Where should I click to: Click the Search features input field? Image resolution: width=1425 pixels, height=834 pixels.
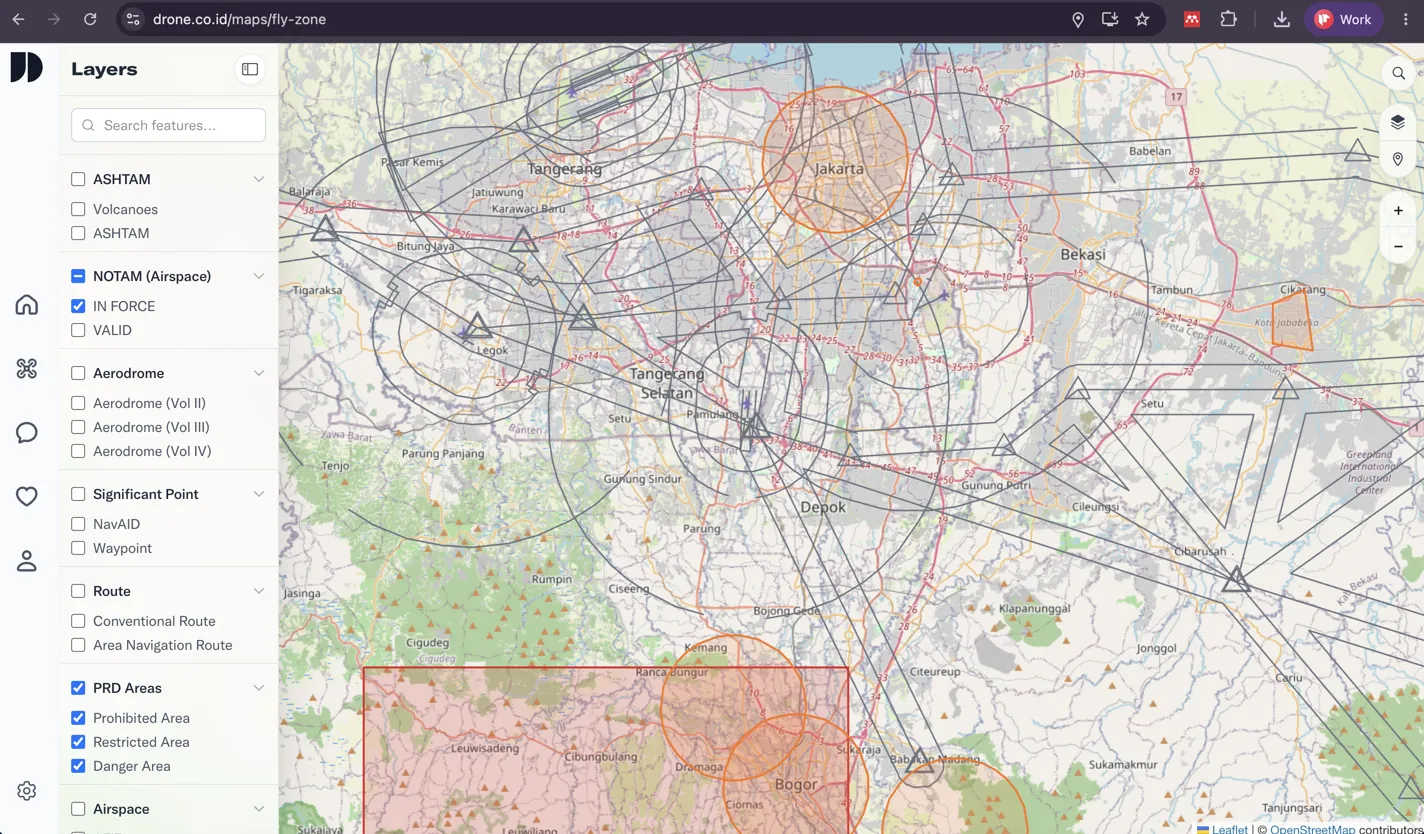click(x=168, y=125)
